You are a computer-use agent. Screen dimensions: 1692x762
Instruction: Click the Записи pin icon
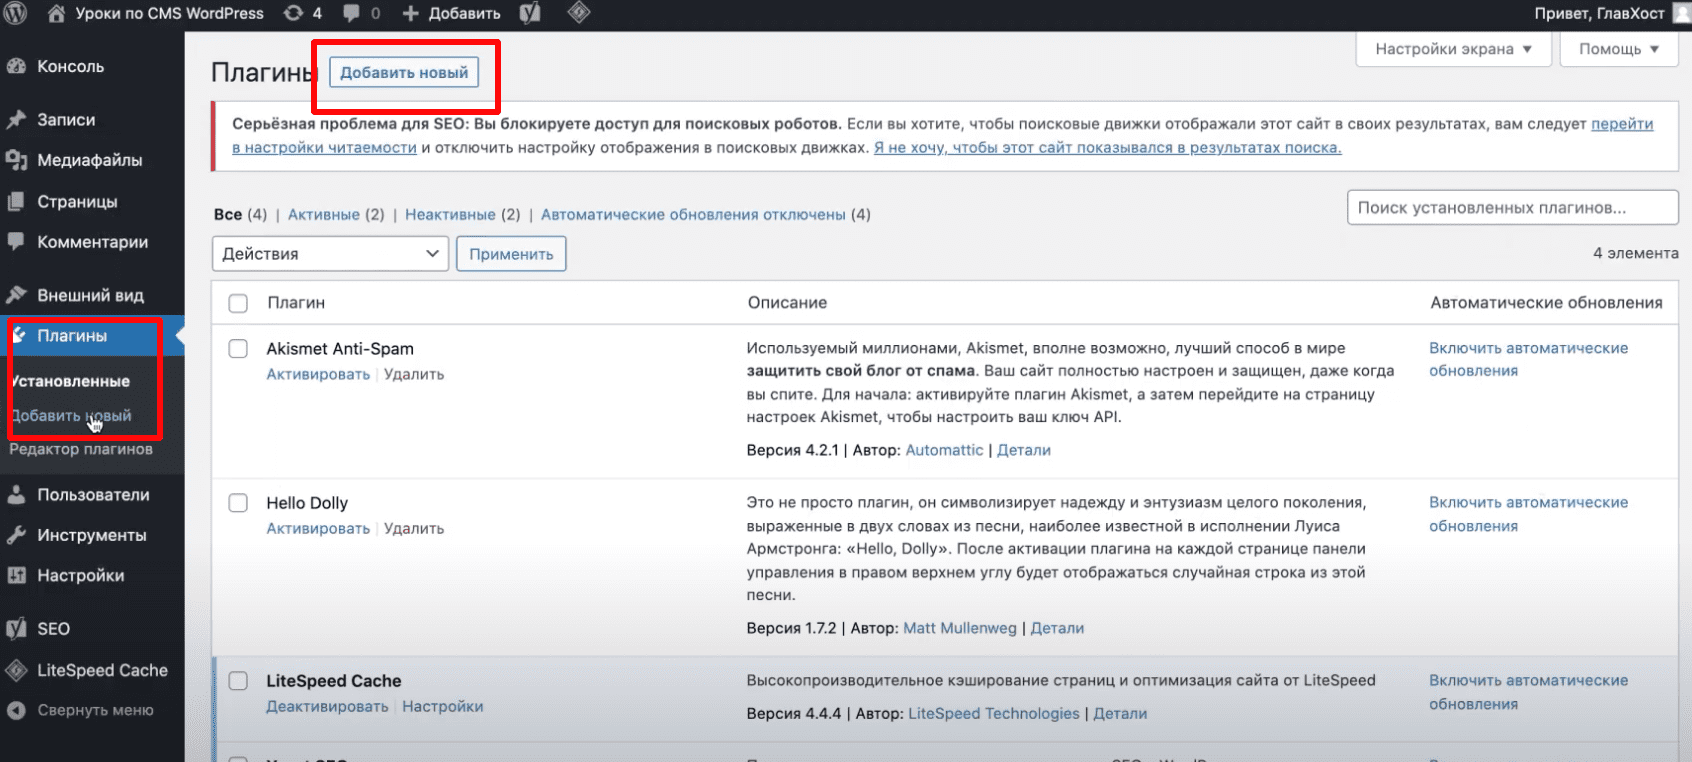tap(16, 119)
